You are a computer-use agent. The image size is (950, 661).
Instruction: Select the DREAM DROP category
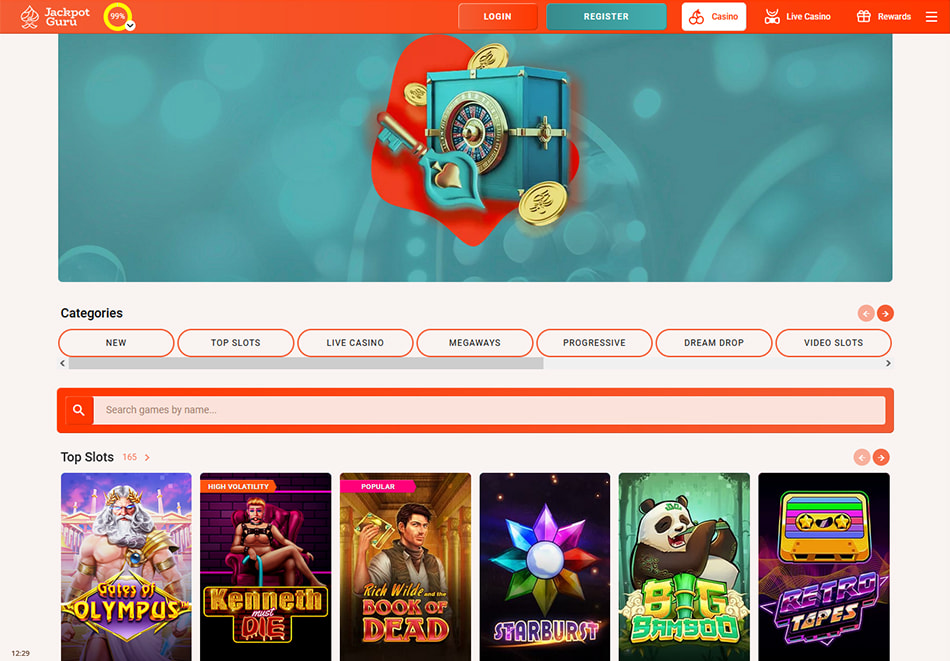[x=714, y=343]
